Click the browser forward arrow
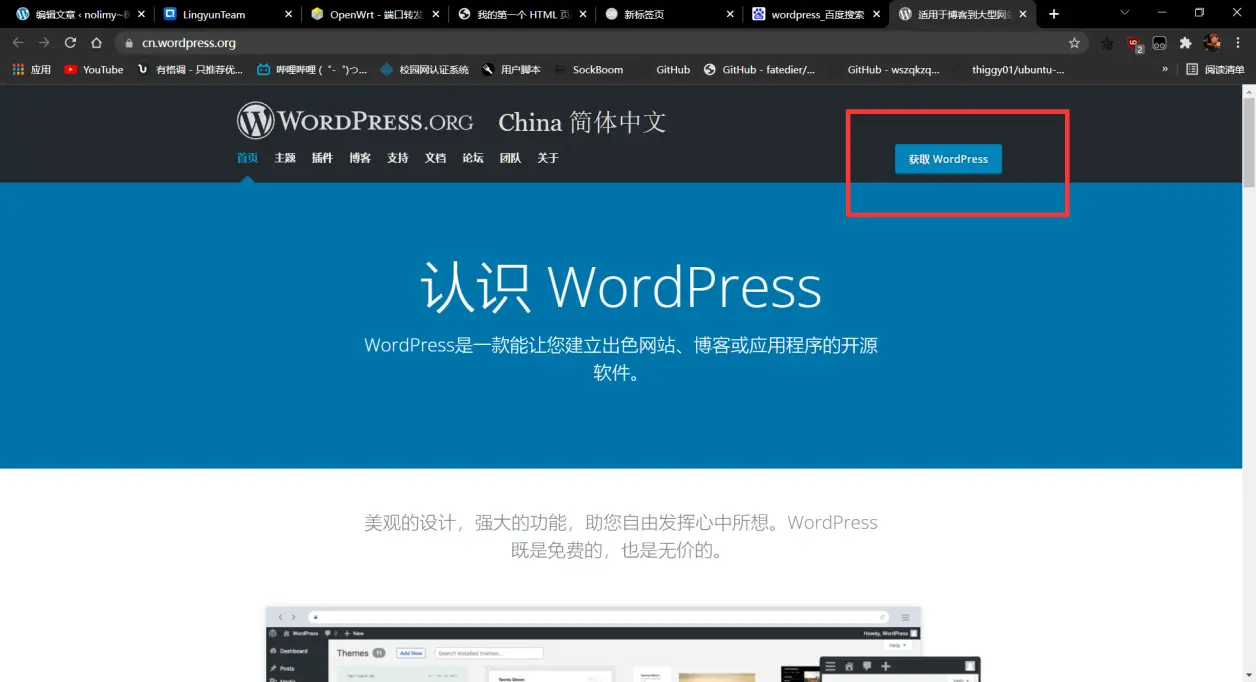This screenshot has width=1256, height=682. [x=44, y=43]
